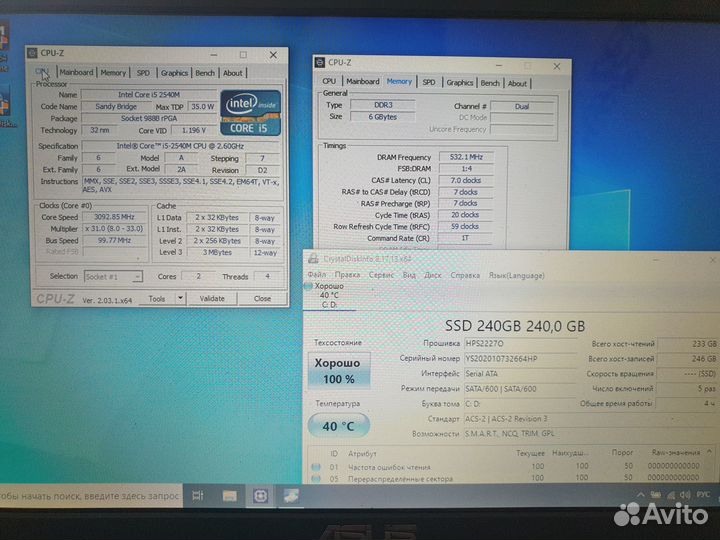Click the Windows taskbar search box

[91, 496]
